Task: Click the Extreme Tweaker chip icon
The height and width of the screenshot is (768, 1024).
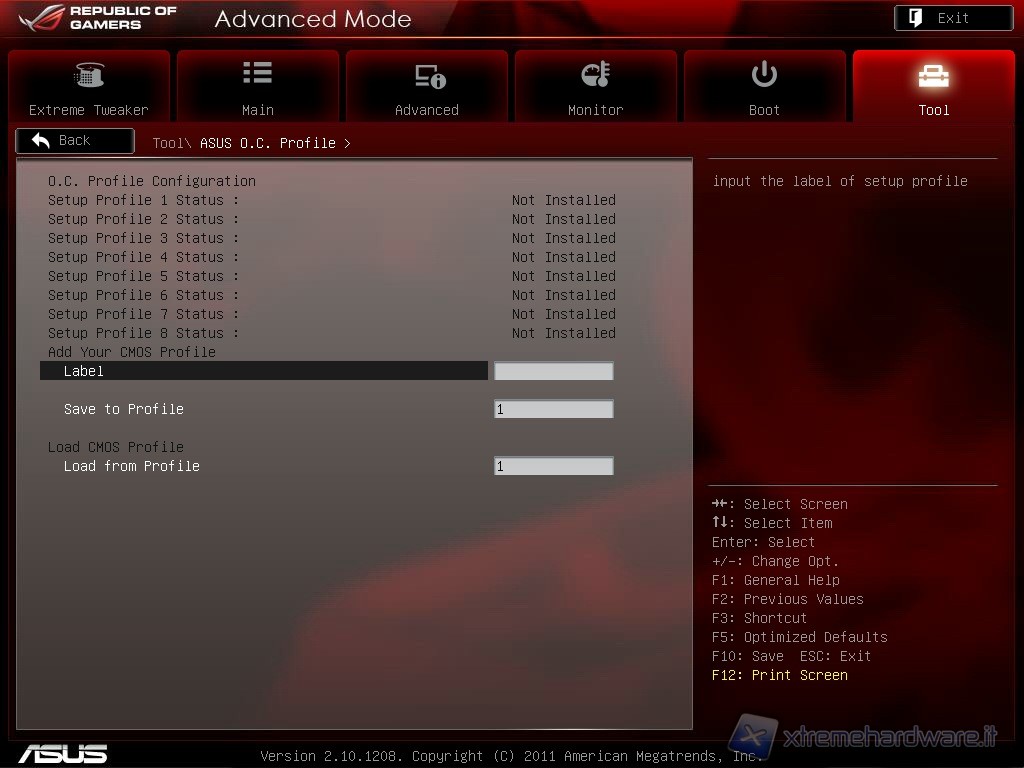Action: point(89,75)
